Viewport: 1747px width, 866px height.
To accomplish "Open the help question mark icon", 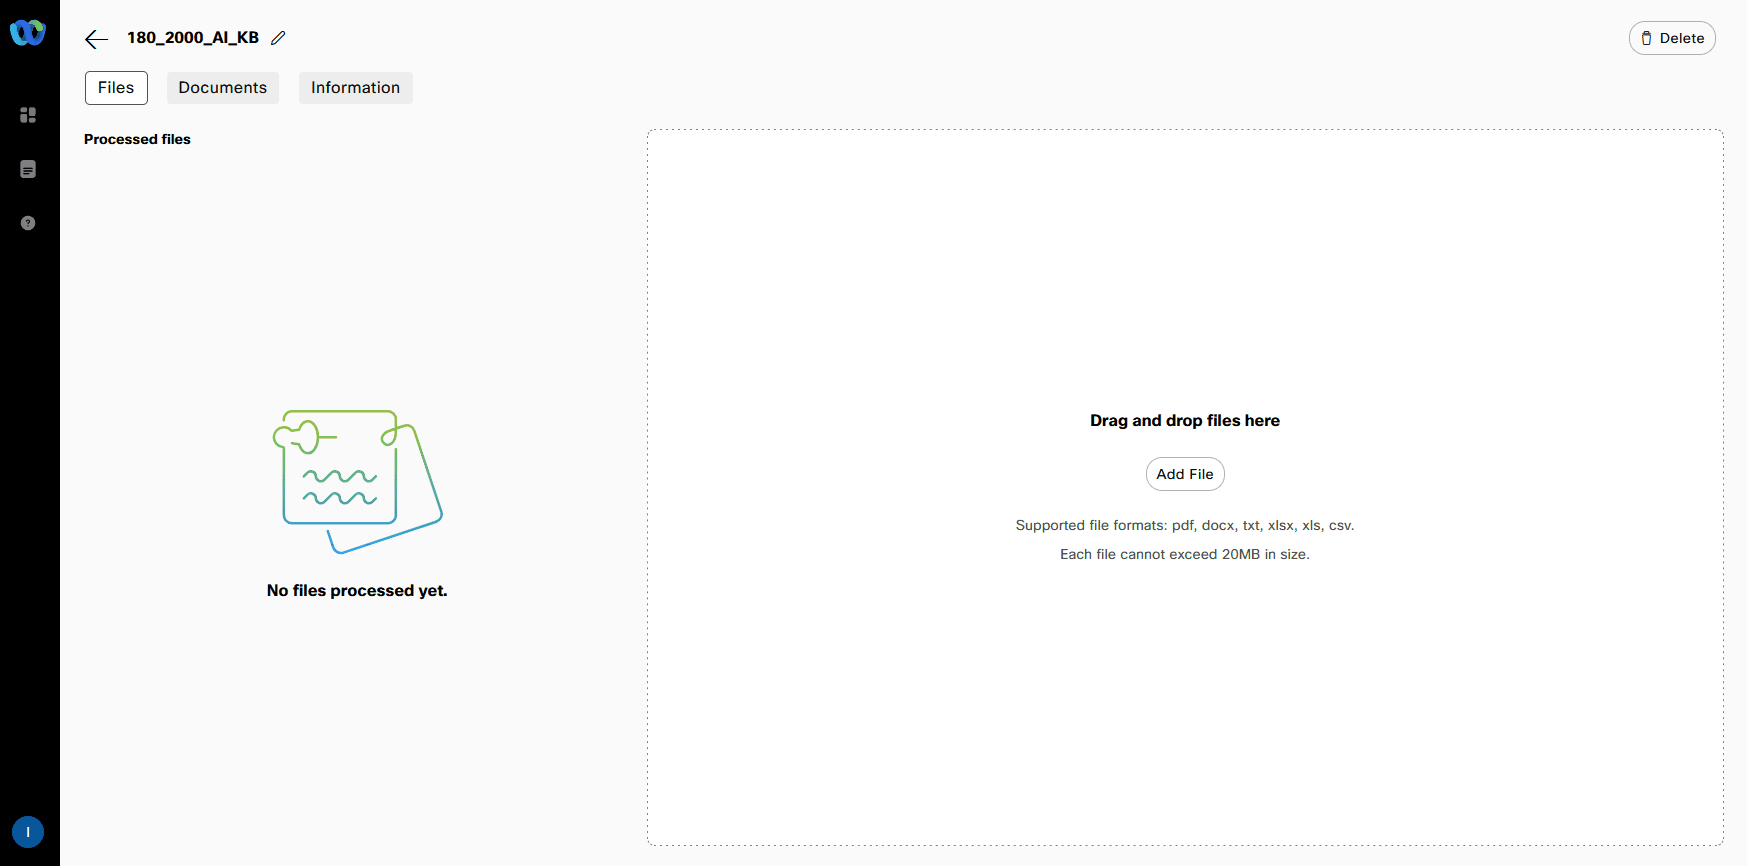I will click(x=28, y=223).
